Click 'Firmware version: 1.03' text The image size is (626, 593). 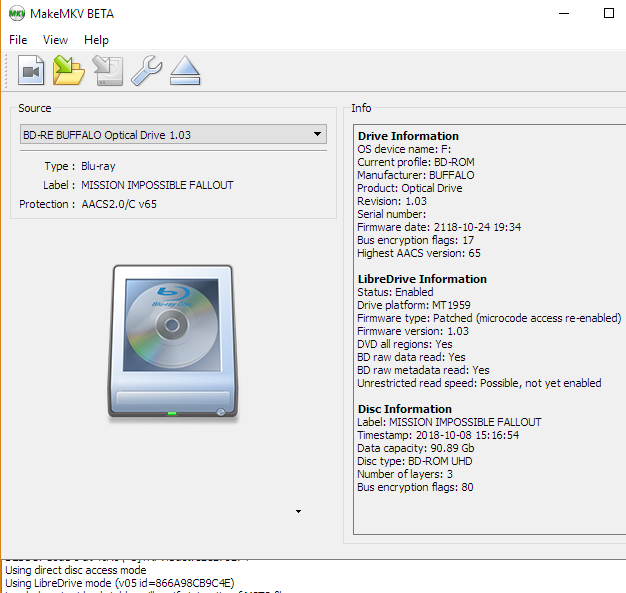point(413,331)
